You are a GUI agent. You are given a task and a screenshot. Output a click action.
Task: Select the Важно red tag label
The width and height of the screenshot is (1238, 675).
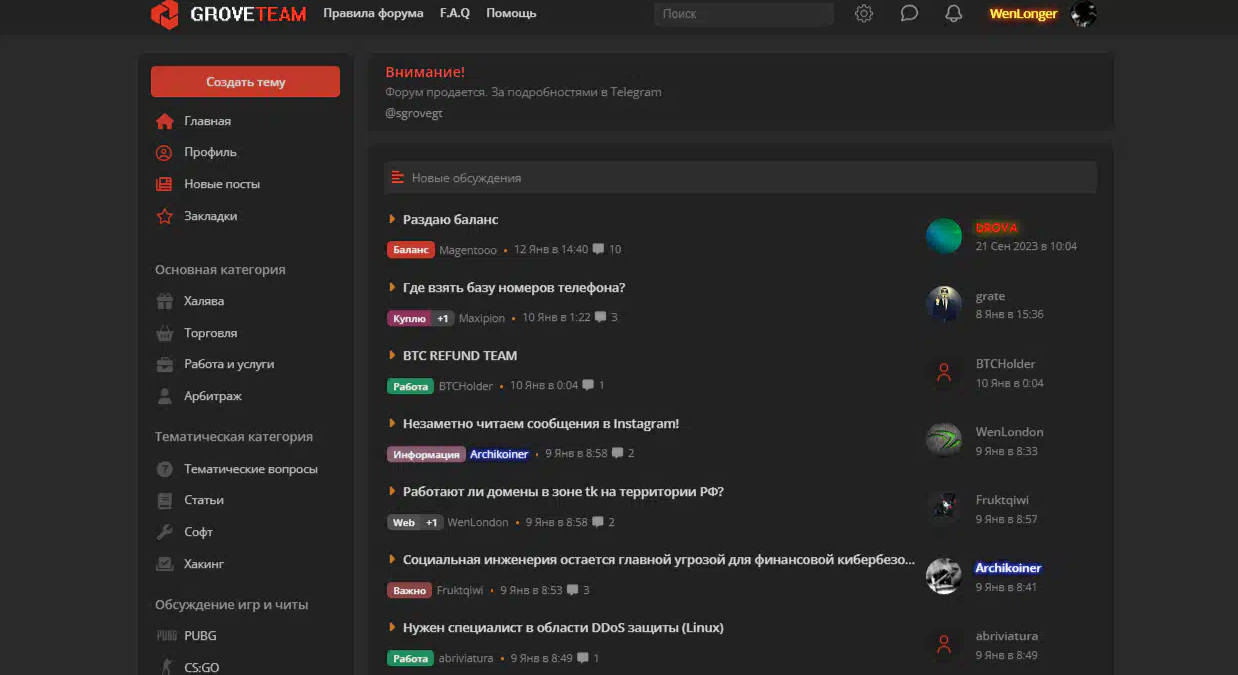409,590
